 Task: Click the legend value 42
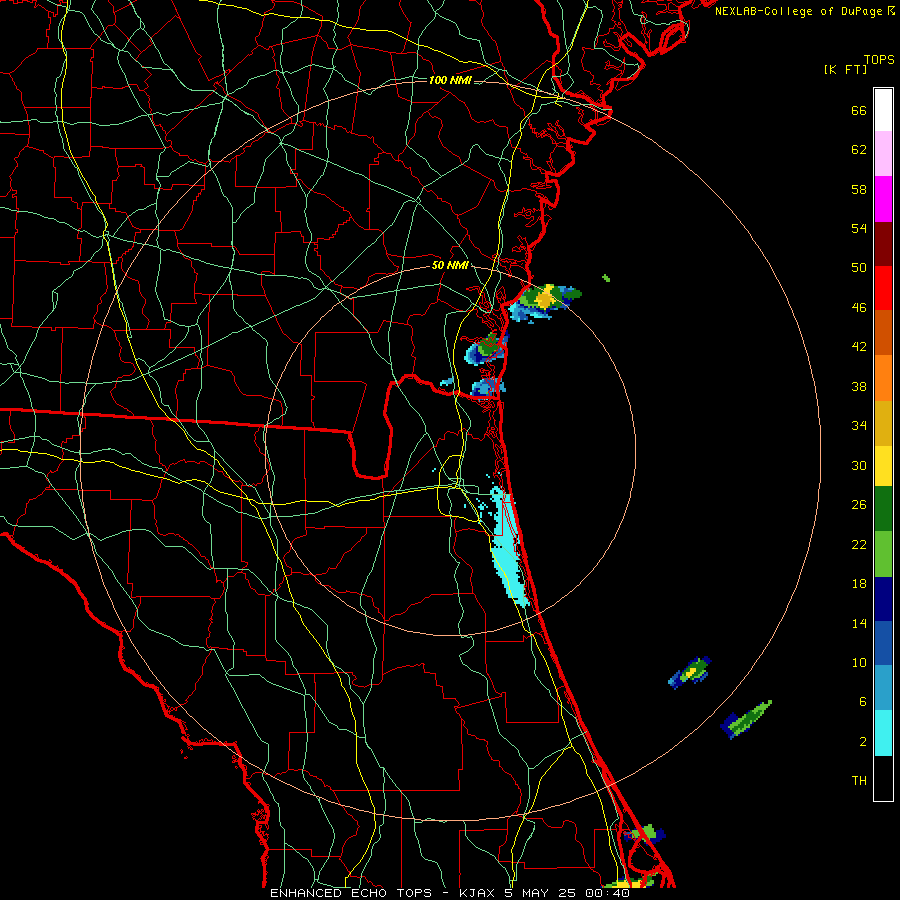[x=859, y=347]
